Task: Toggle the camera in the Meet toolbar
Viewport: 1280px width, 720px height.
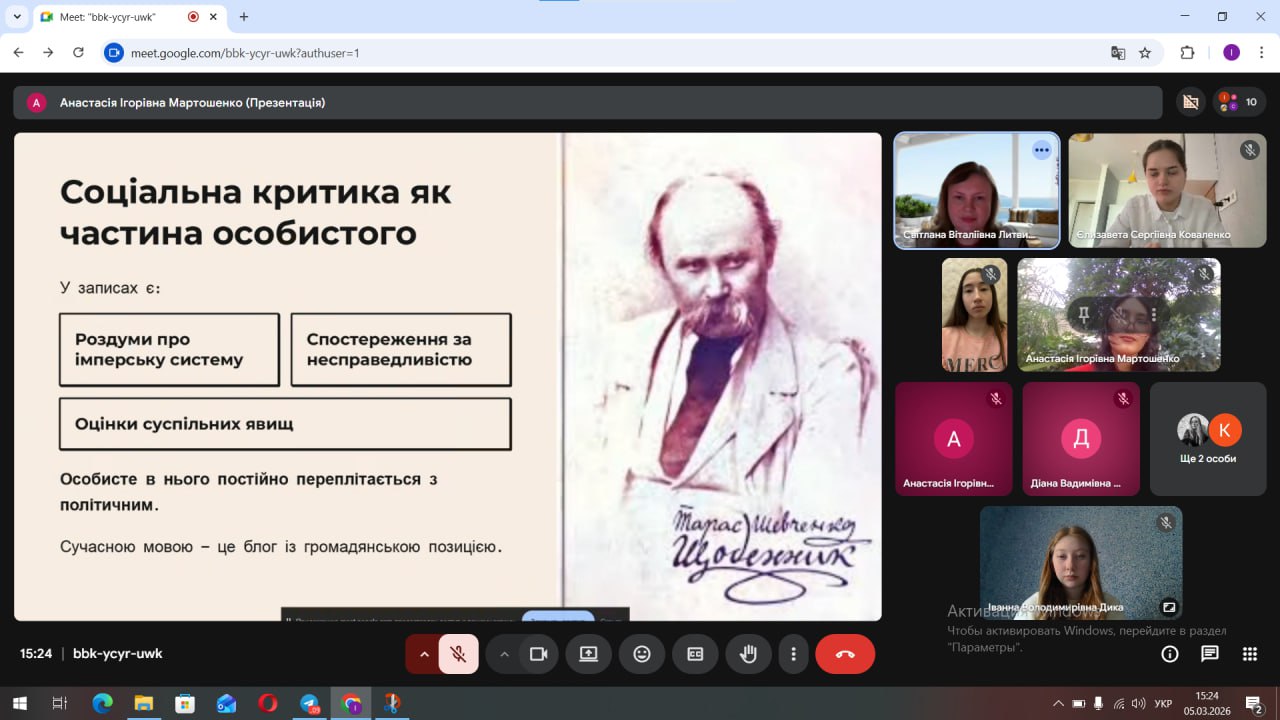Action: tap(539, 654)
